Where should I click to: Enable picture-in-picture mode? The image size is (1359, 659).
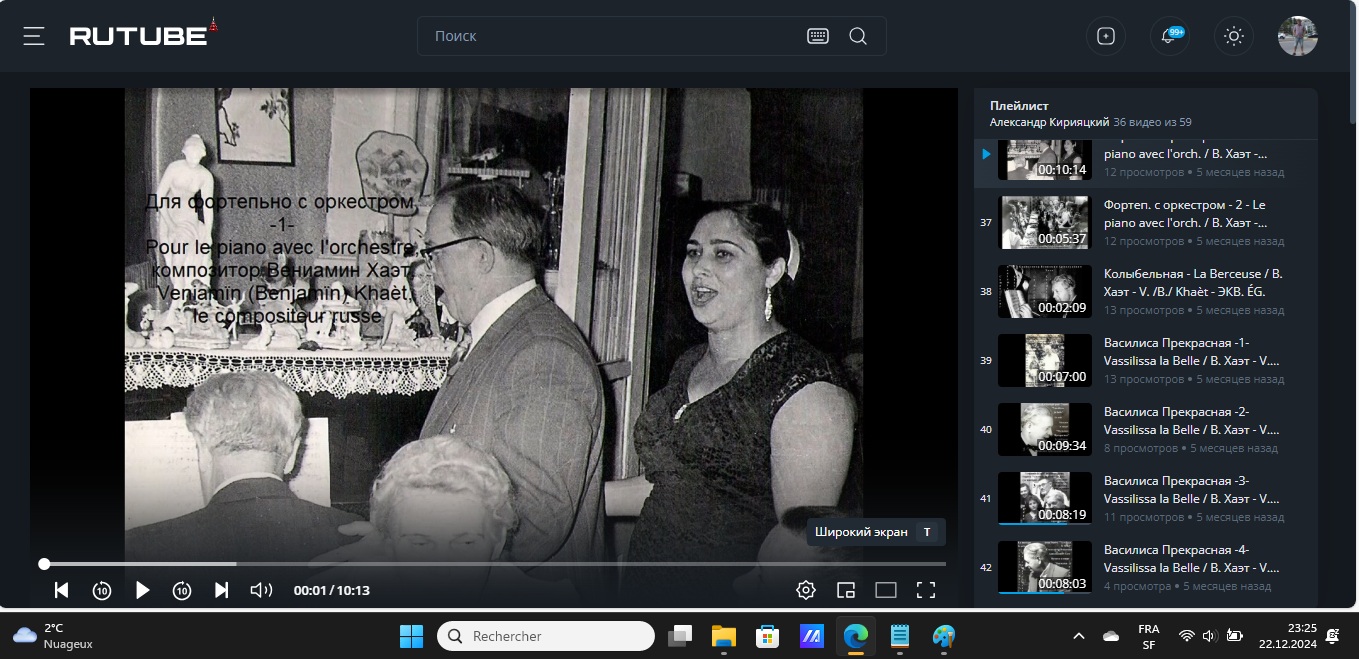tap(846, 590)
